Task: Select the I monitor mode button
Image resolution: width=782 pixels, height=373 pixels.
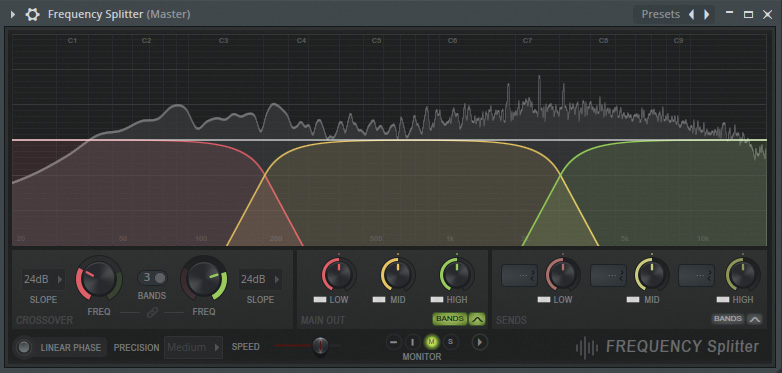Action: click(412, 342)
